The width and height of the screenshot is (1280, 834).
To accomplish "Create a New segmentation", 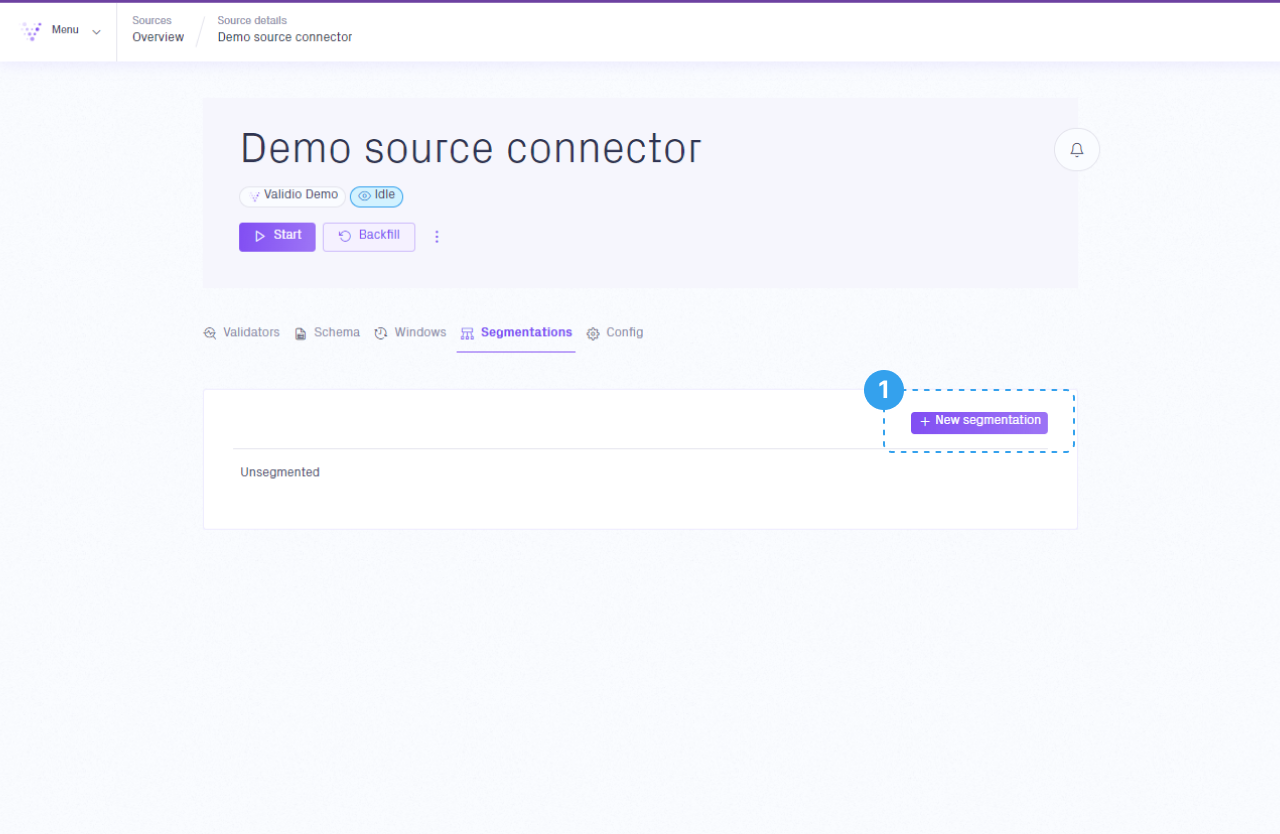I will [979, 422].
